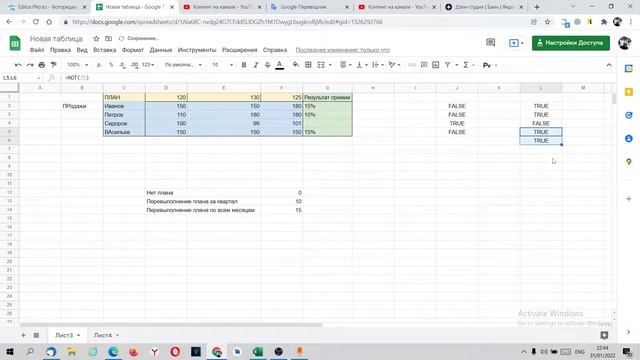Collapse the toolbar with the arrow
The image size is (640, 360).
(609, 65)
